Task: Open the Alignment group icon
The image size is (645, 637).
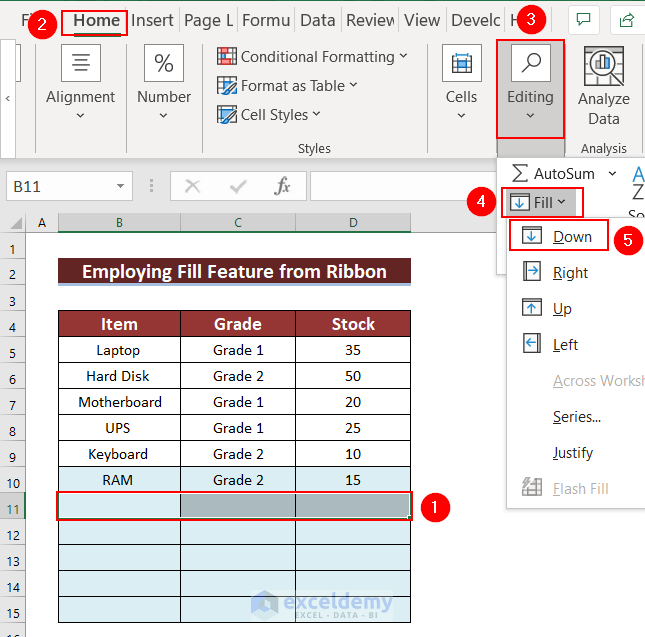Action: pyautogui.click(x=81, y=63)
